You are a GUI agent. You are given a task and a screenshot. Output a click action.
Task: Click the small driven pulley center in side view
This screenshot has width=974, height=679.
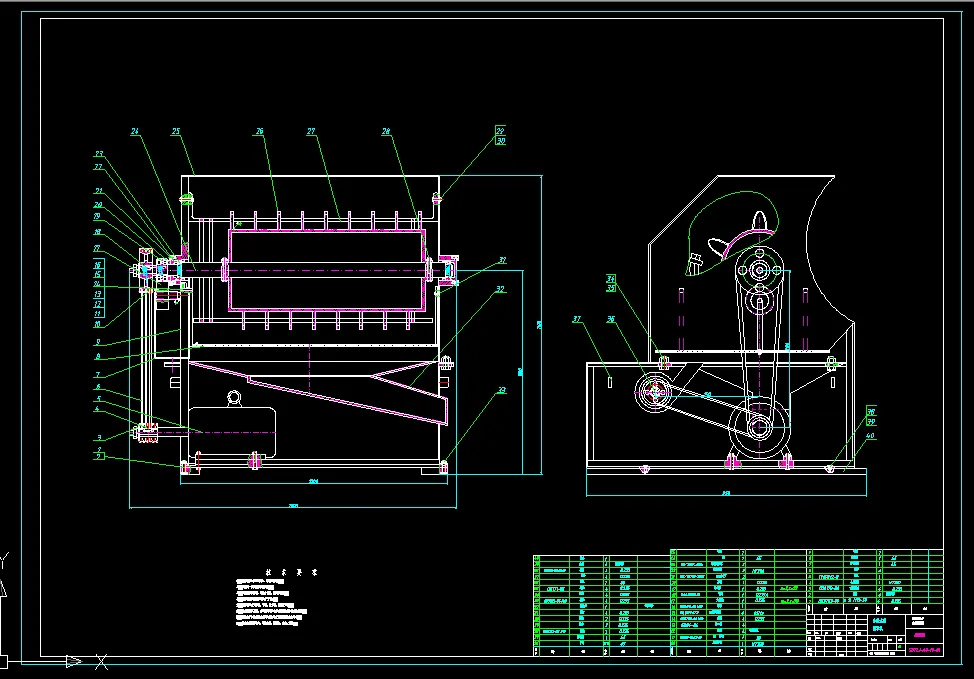(654, 391)
